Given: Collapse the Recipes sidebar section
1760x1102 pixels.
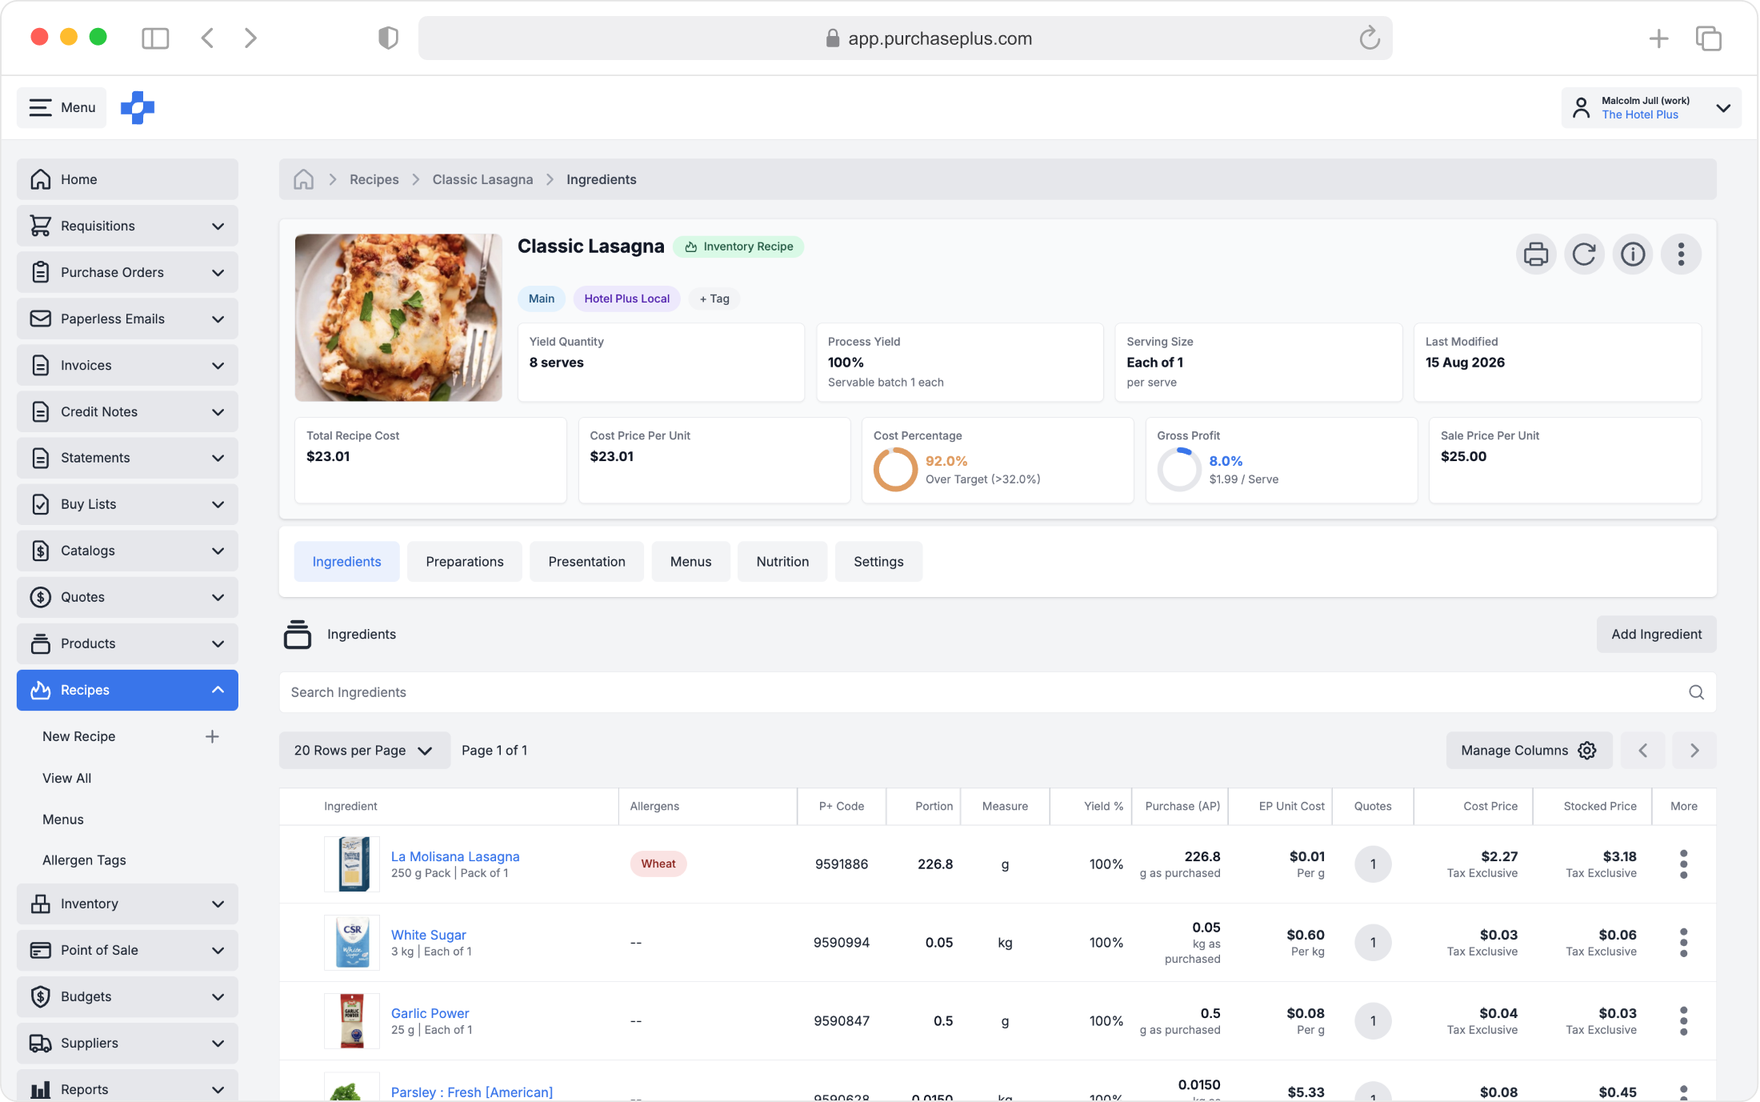Looking at the screenshot, I should point(127,690).
